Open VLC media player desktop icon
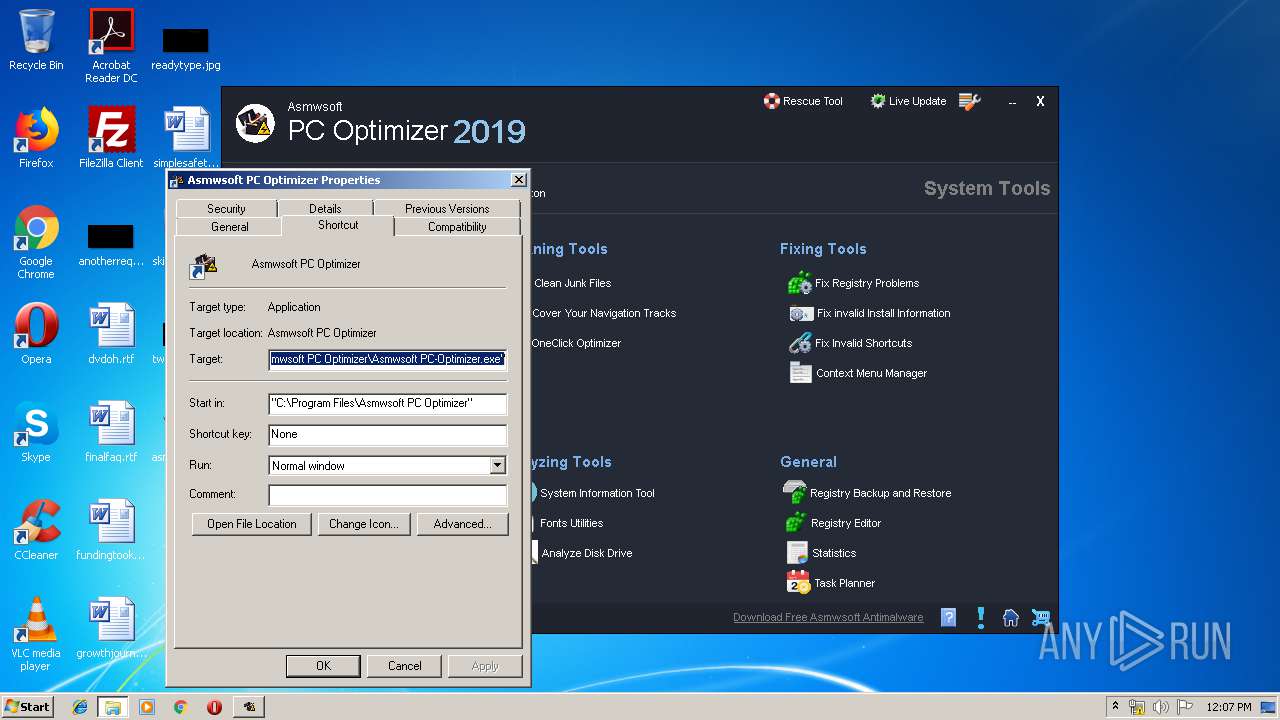1280x720 pixels. [36, 634]
